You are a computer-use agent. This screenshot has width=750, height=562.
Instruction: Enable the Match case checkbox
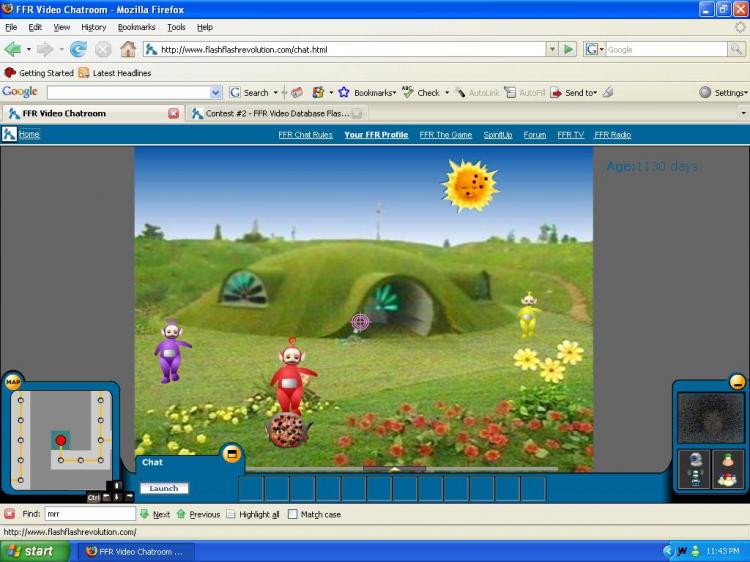[292, 514]
